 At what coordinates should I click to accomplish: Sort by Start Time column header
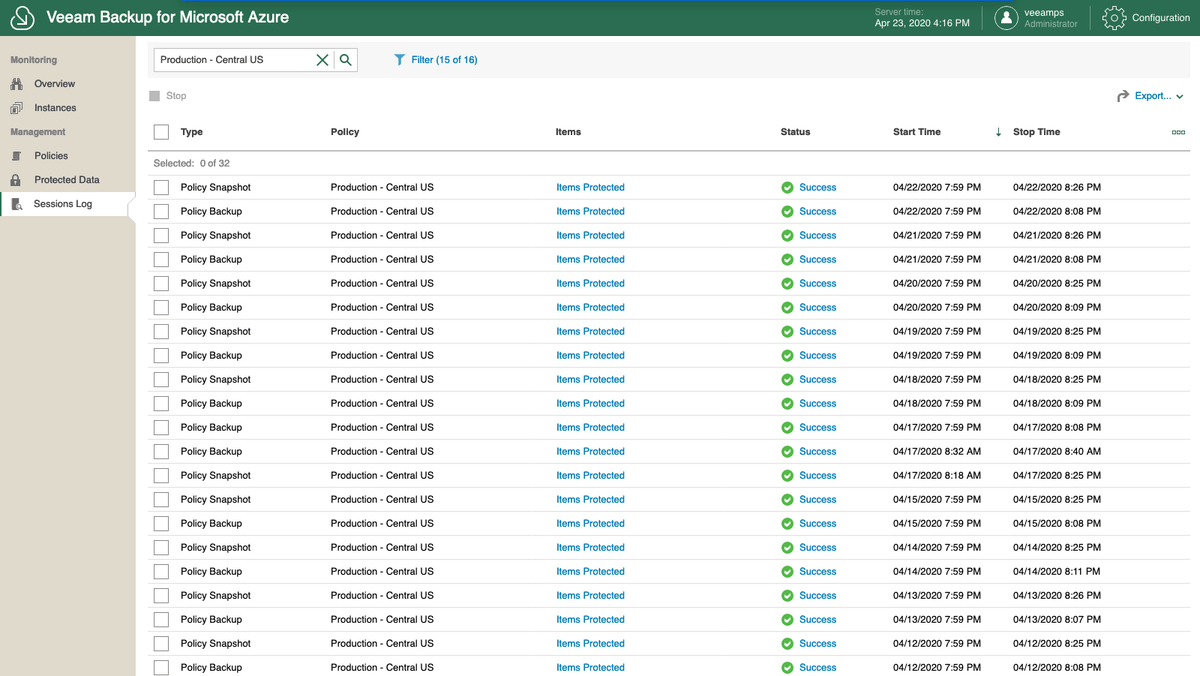click(917, 132)
